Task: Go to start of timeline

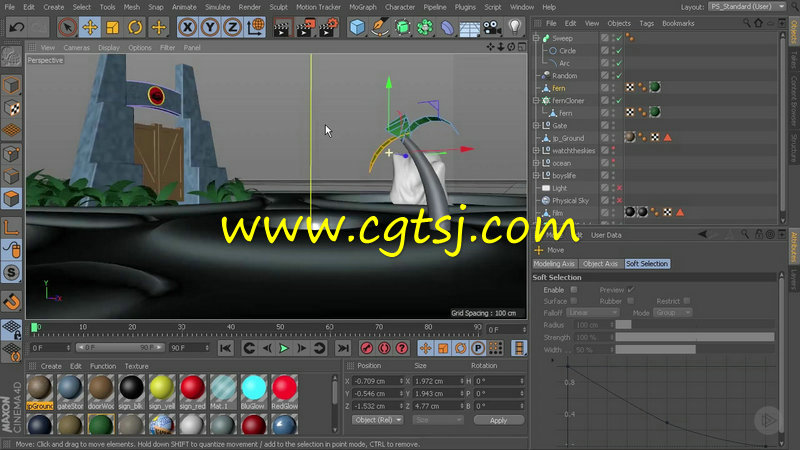Action: pos(225,348)
